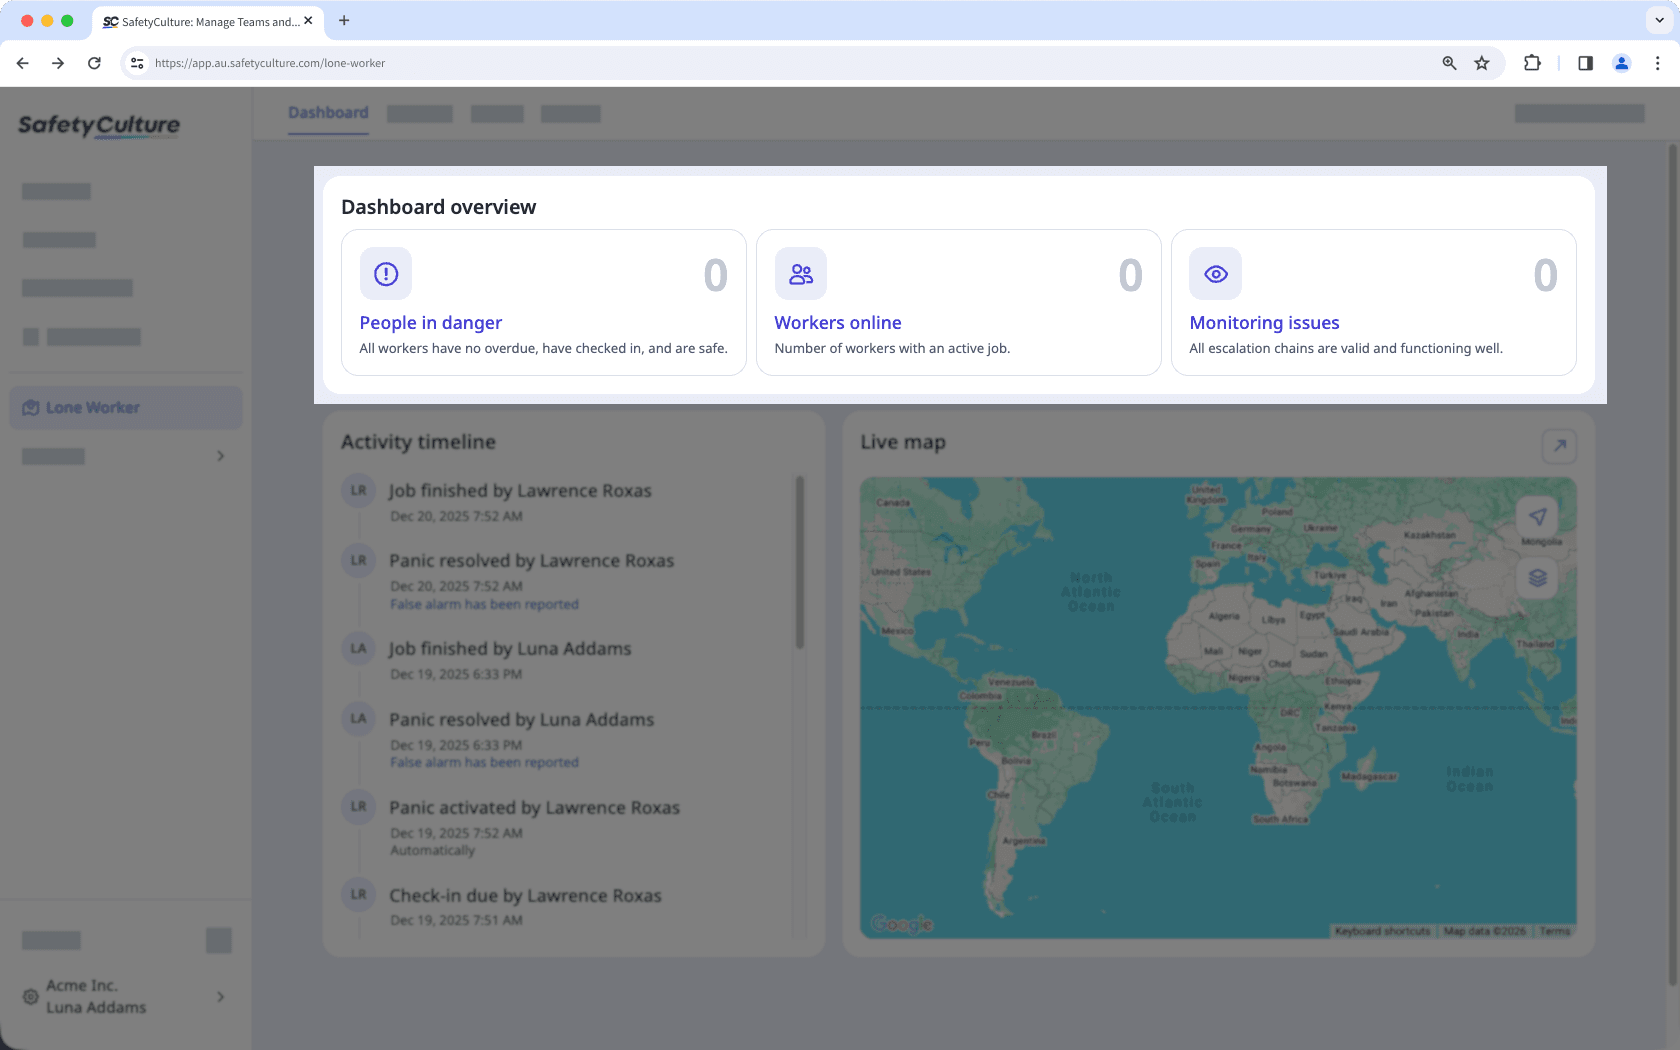
Task: Click the map layers icon on the Live map
Action: pos(1538,577)
